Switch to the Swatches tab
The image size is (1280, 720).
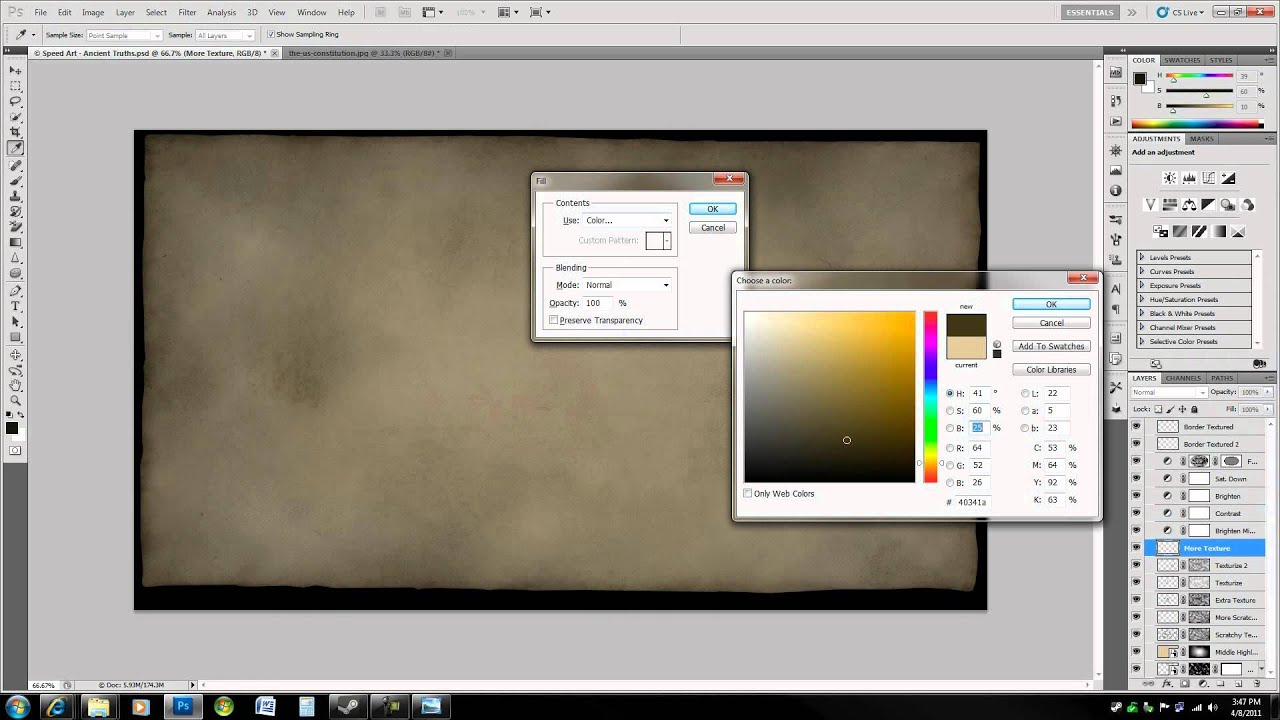(x=1182, y=60)
